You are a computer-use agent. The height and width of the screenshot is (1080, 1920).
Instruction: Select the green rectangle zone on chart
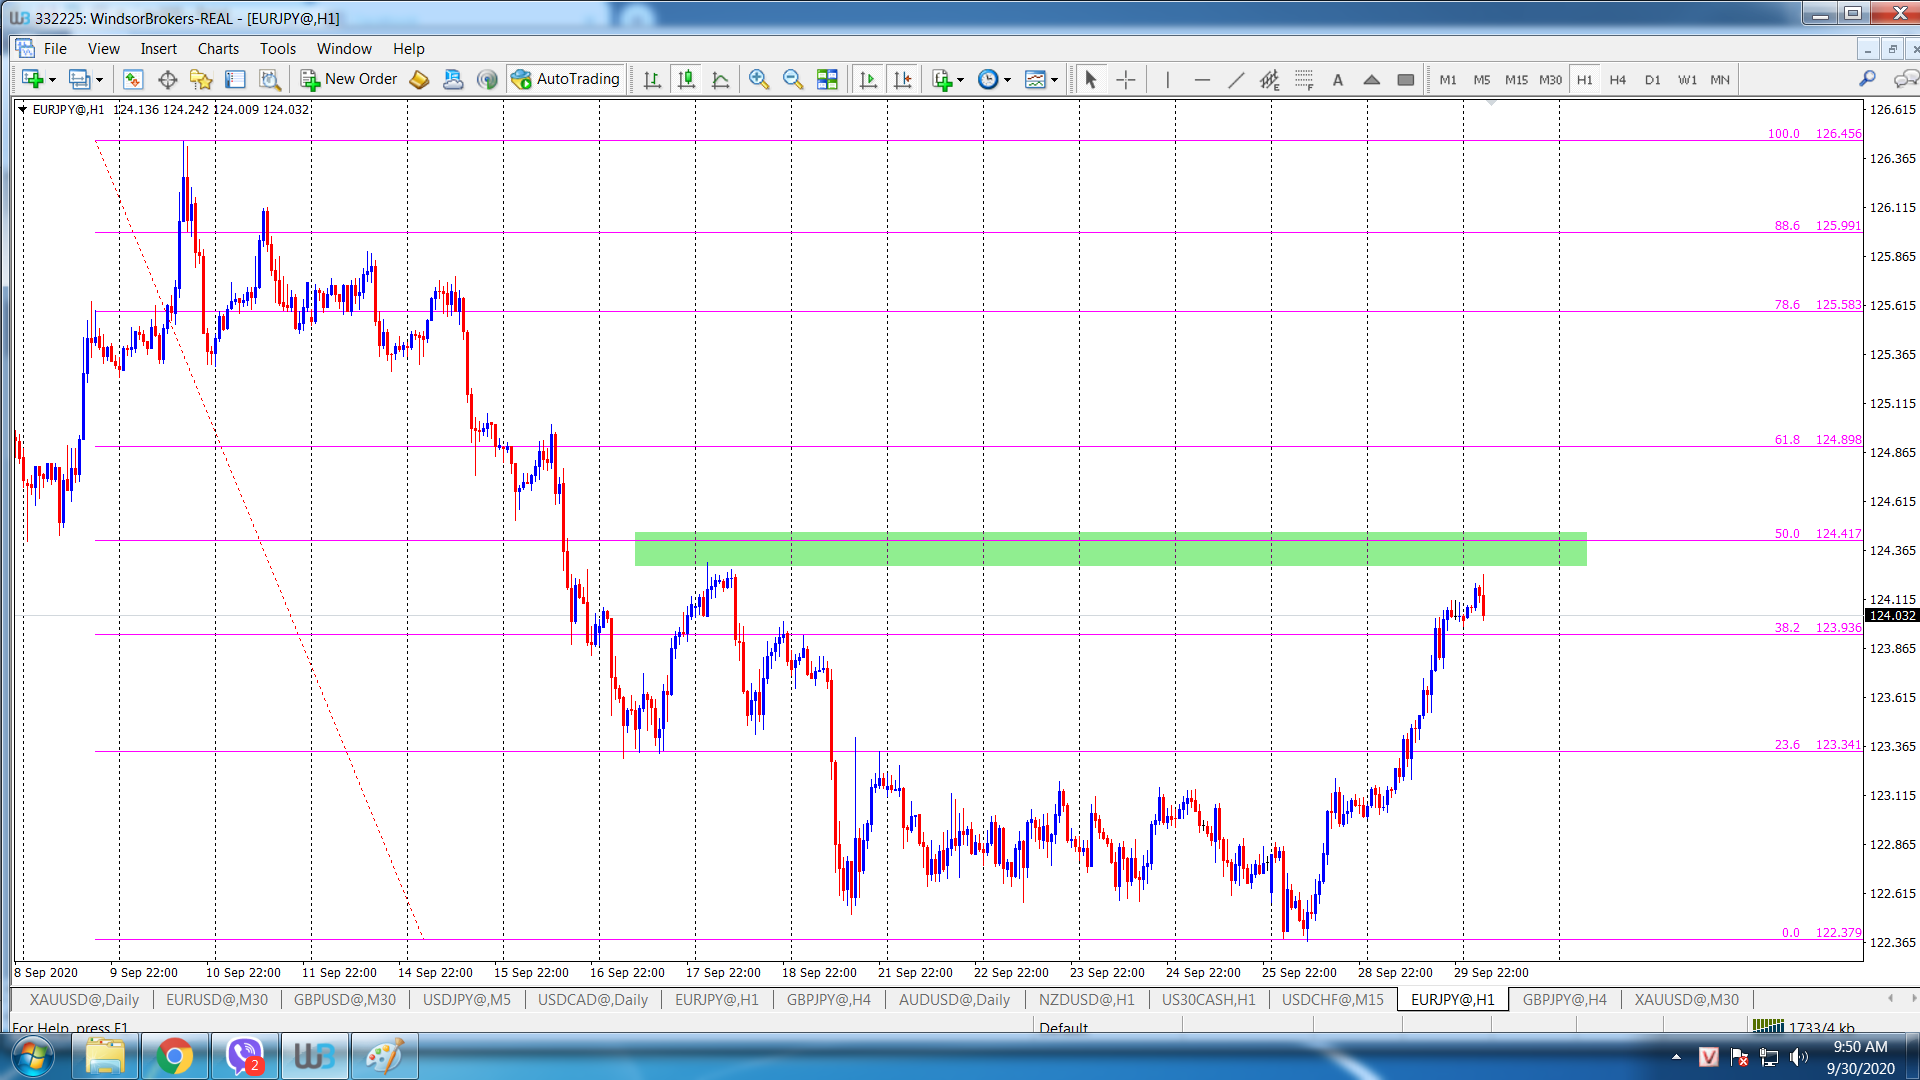point(1110,549)
